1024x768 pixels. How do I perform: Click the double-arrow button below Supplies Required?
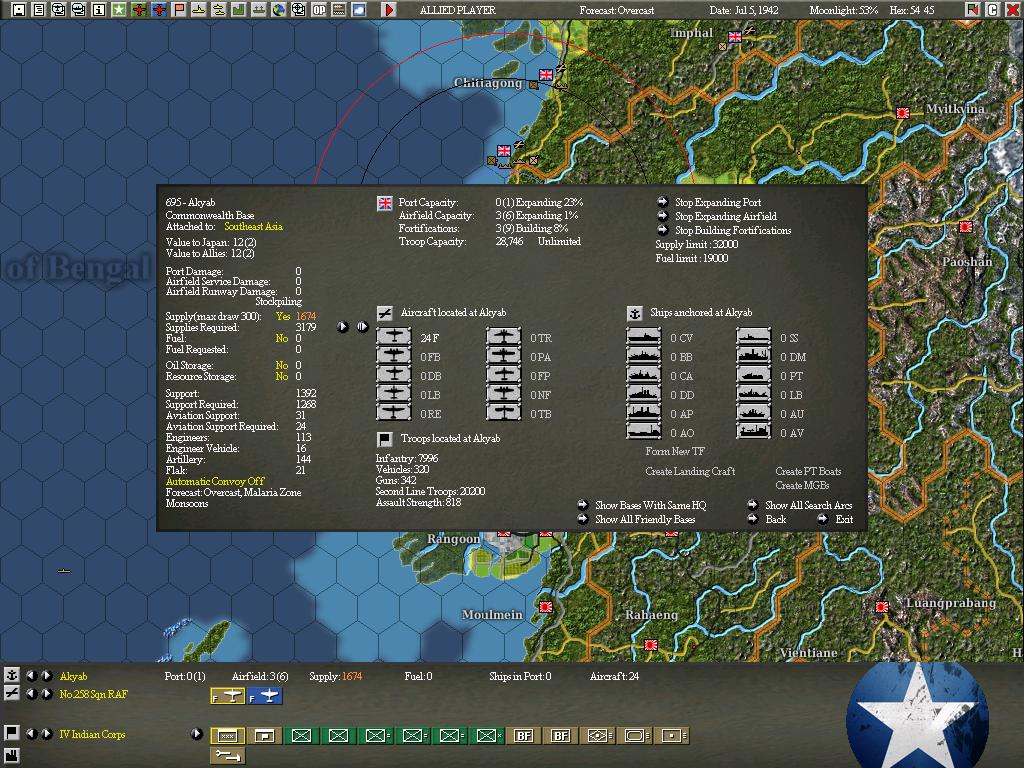[362, 327]
